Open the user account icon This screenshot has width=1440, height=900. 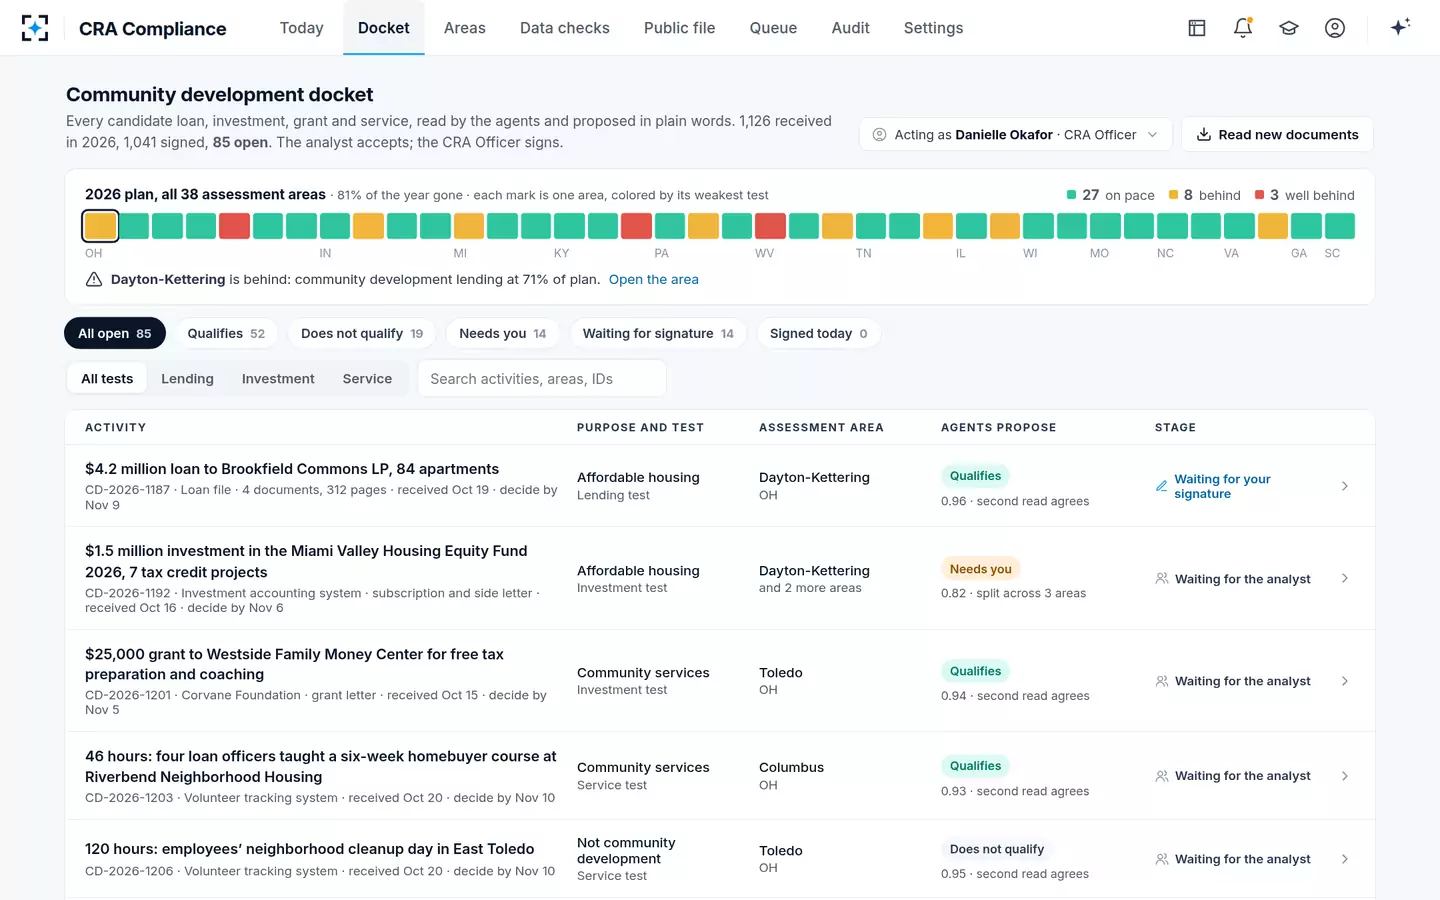pyautogui.click(x=1335, y=28)
